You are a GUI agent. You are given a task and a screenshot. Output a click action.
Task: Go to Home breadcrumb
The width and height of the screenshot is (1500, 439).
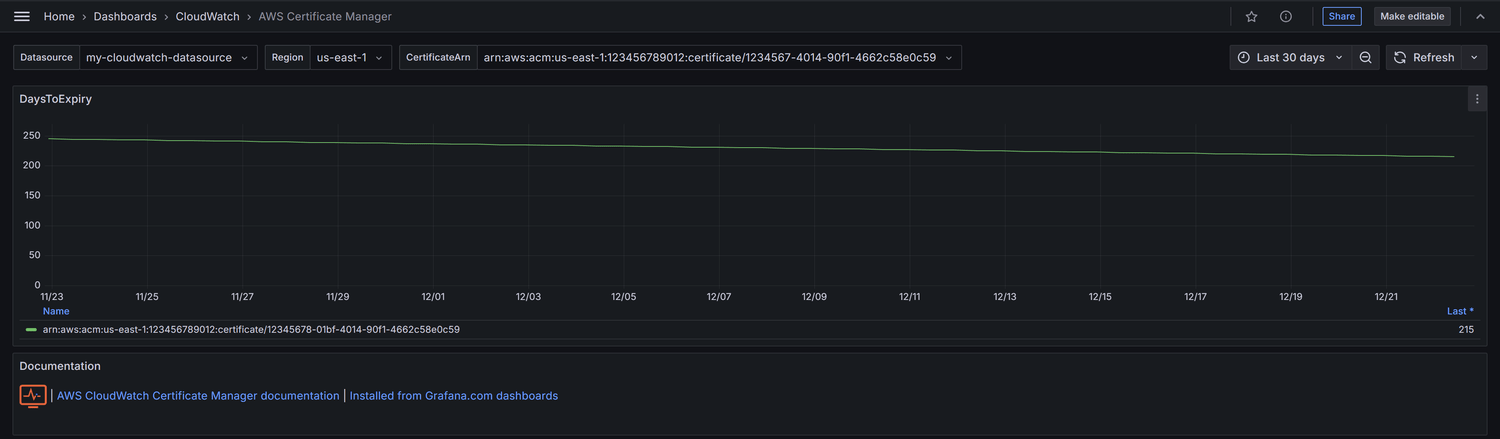click(x=59, y=17)
